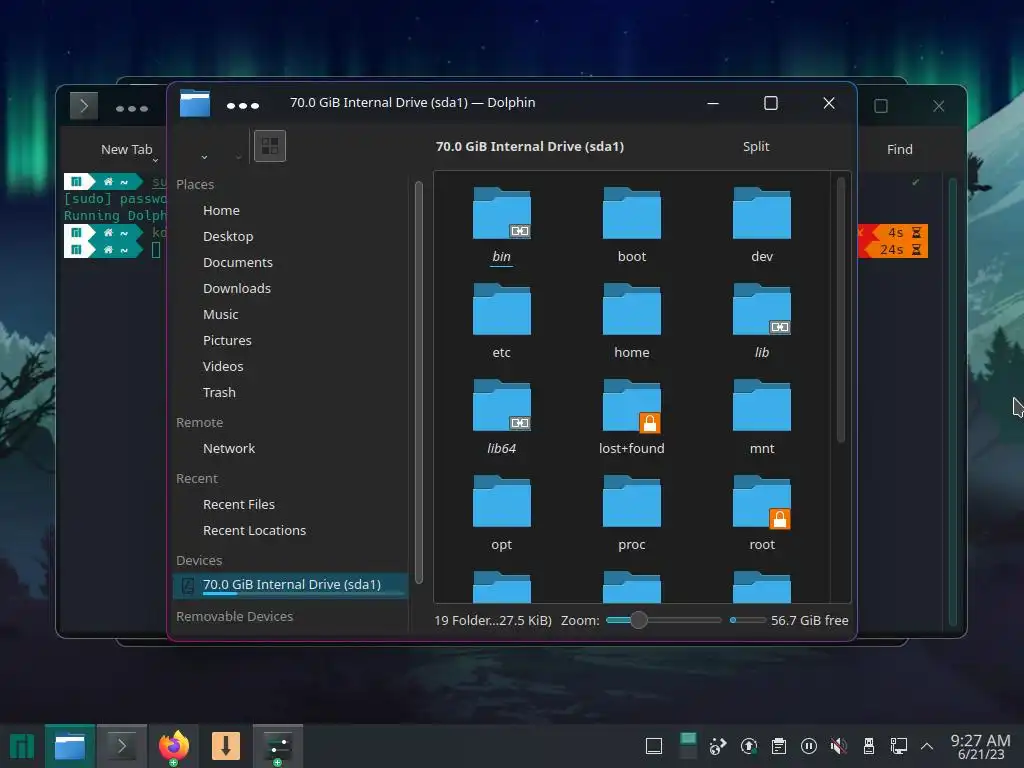The height and width of the screenshot is (768, 1024).
Task: Open forward-navigation history dropdown arrow
Action: pos(238,157)
